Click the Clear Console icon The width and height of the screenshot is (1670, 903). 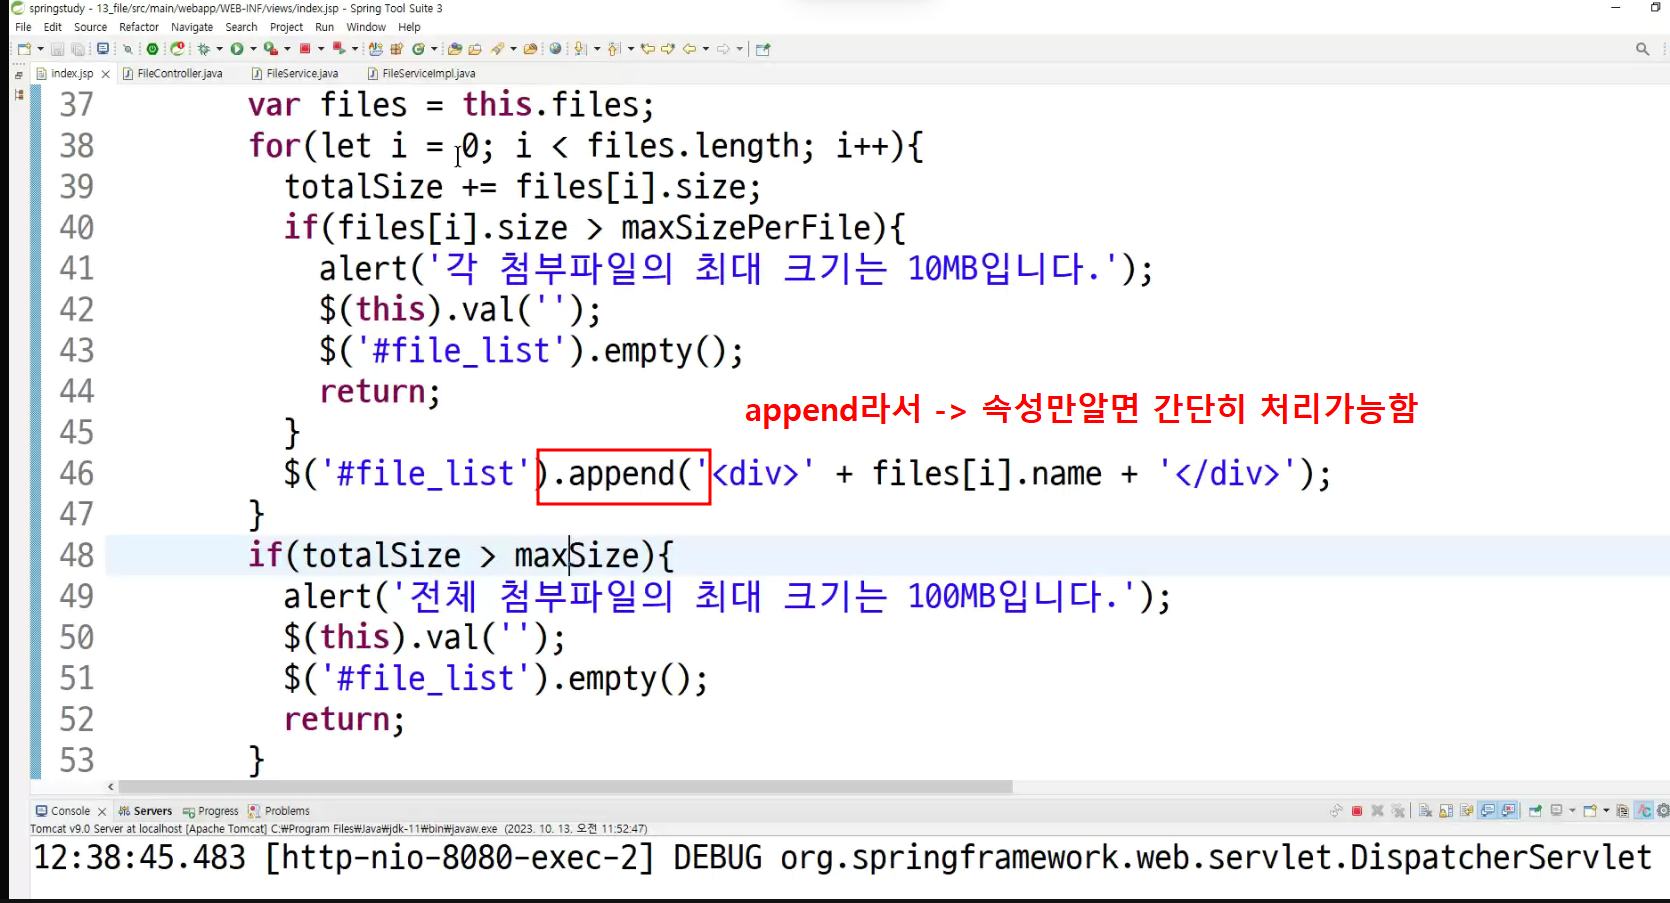pyautogui.click(x=1426, y=811)
